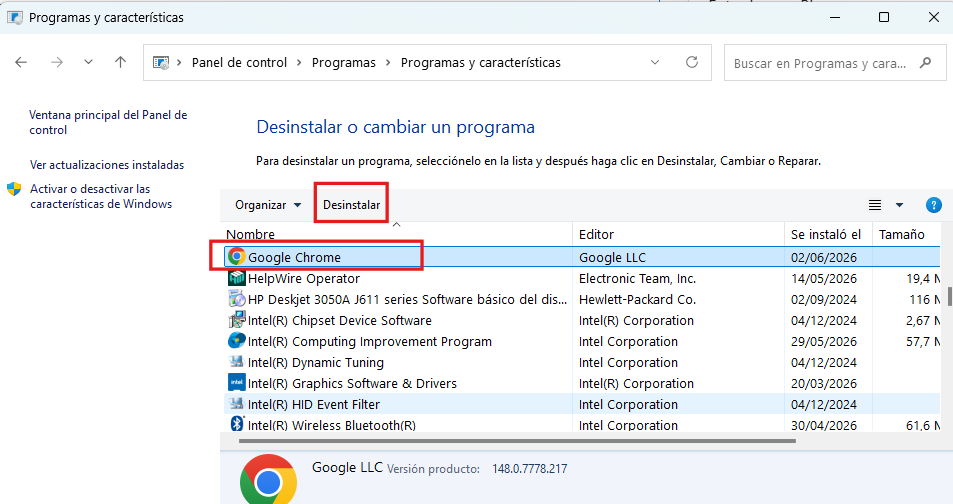Click the Forward navigation arrow
The height and width of the screenshot is (504, 953).
coord(57,62)
